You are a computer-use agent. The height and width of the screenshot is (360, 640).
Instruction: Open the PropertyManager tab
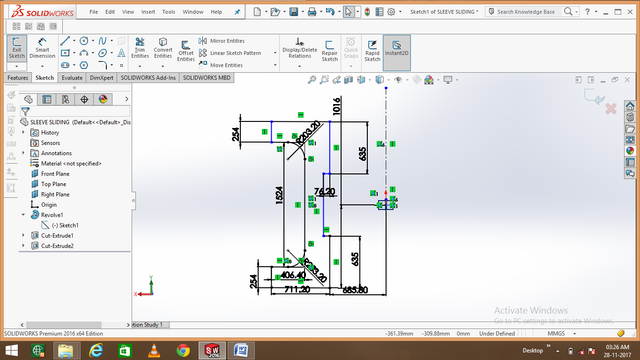pos(47,99)
